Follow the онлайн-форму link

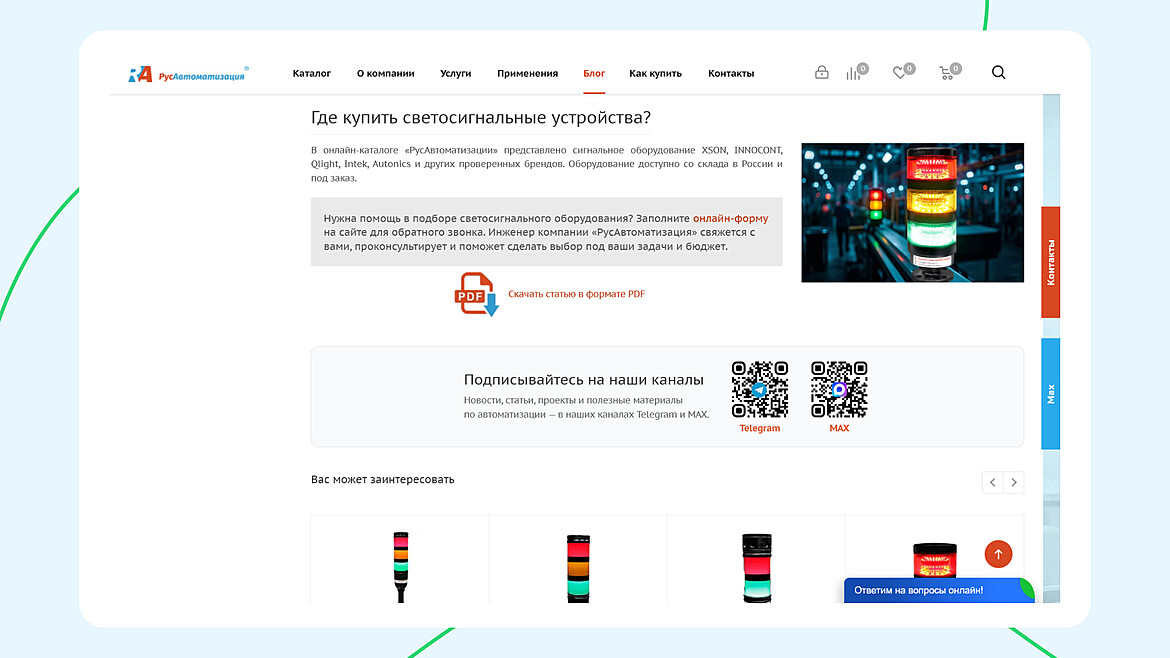click(x=731, y=219)
